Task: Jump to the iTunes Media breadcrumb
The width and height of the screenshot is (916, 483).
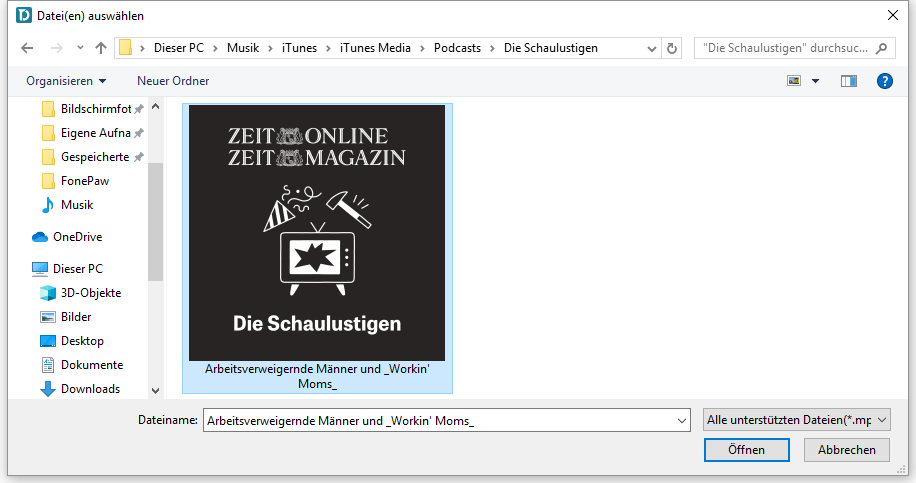Action: (375, 48)
